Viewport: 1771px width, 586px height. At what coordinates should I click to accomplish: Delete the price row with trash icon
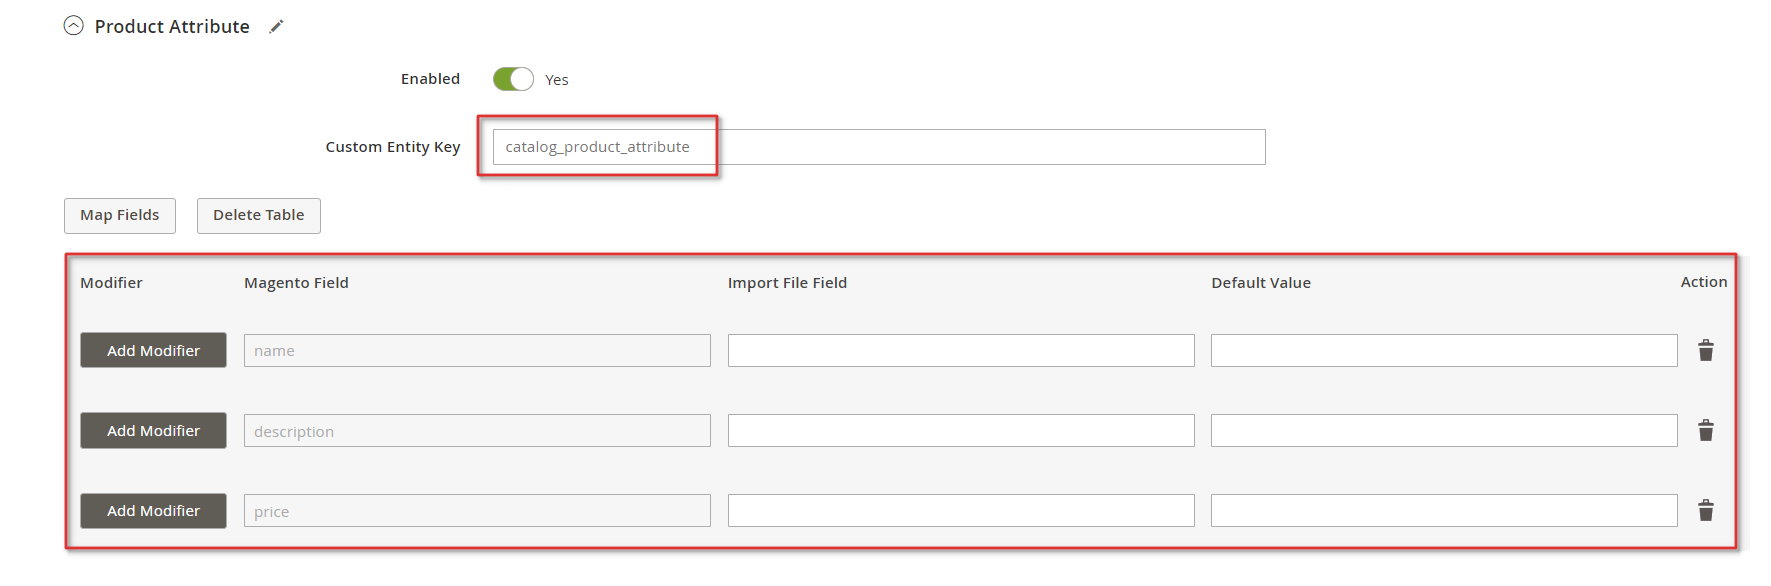1706,510
